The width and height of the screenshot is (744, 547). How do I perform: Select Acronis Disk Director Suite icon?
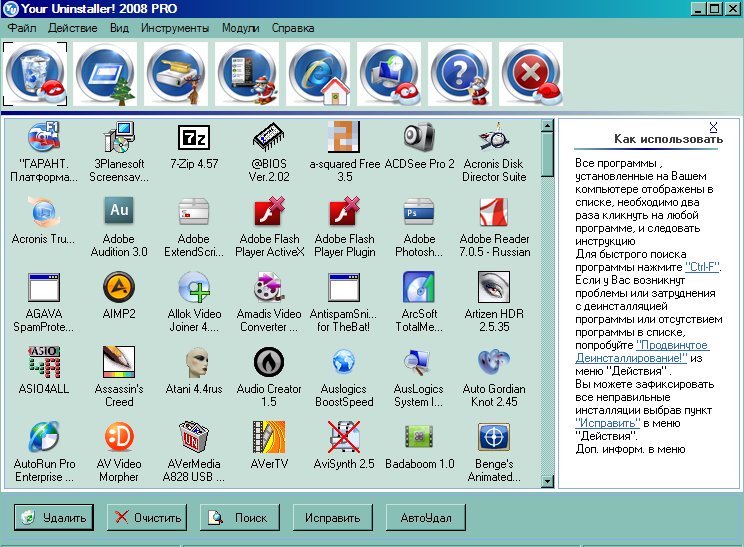click(x=494, y=138)
